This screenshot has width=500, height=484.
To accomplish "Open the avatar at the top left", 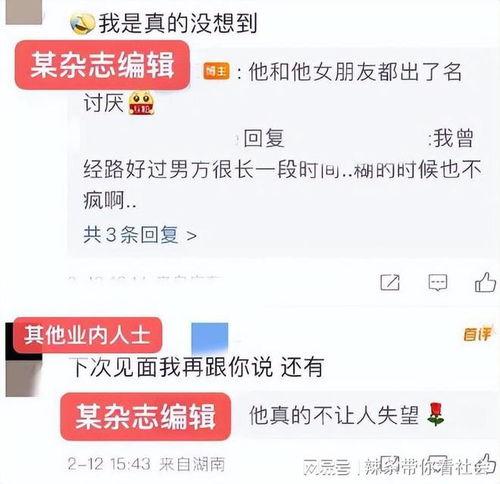I will (x=24, y=12).
